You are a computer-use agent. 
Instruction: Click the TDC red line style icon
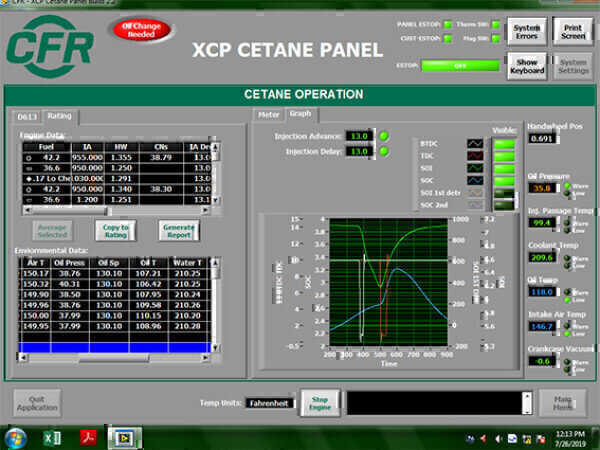[475, 156]
